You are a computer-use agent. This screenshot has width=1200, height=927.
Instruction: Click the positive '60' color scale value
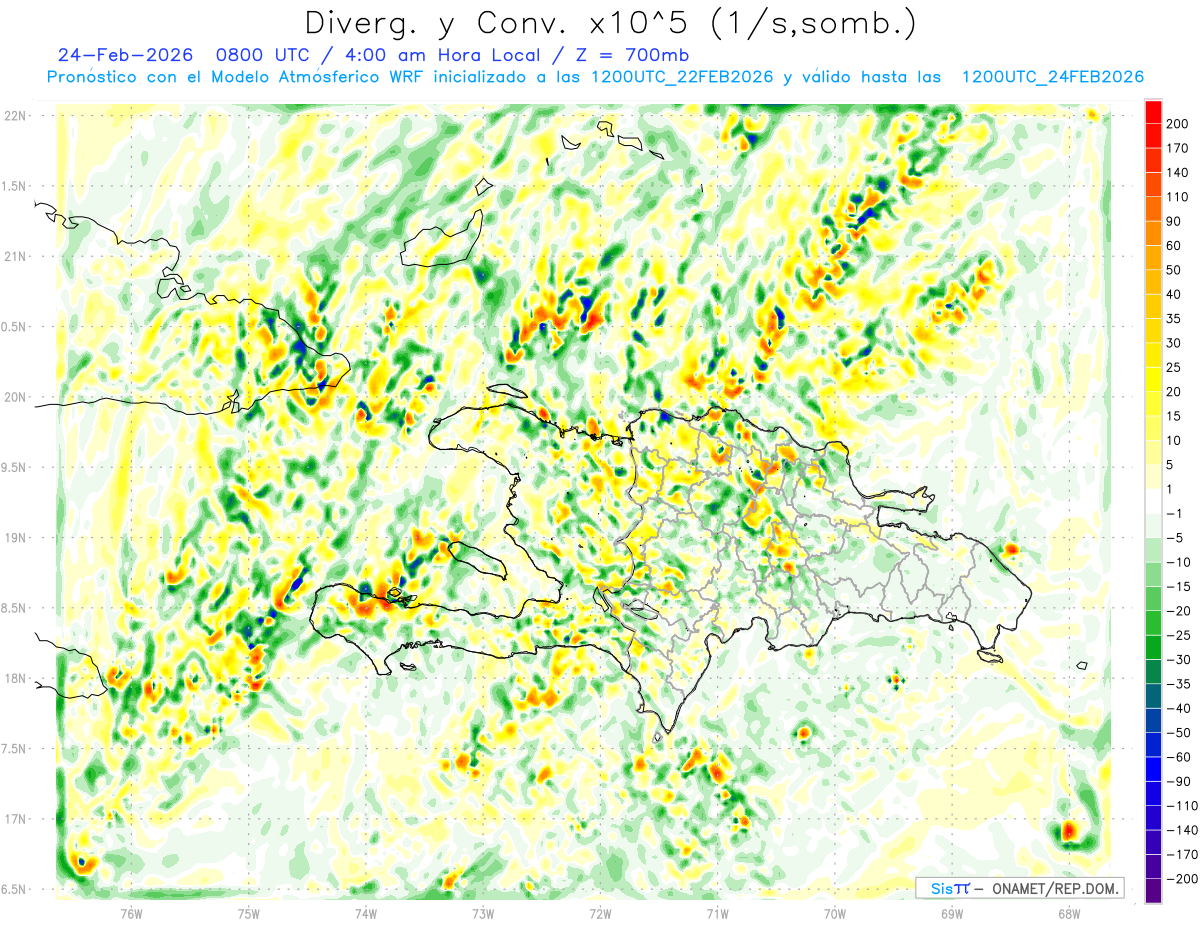click(1175, 246)
